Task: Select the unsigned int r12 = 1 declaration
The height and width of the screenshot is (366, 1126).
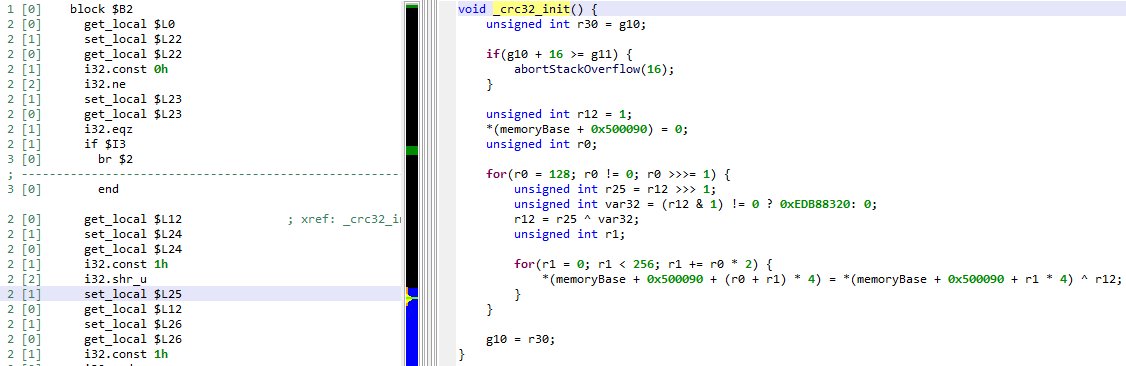Action: coord(558,114)
